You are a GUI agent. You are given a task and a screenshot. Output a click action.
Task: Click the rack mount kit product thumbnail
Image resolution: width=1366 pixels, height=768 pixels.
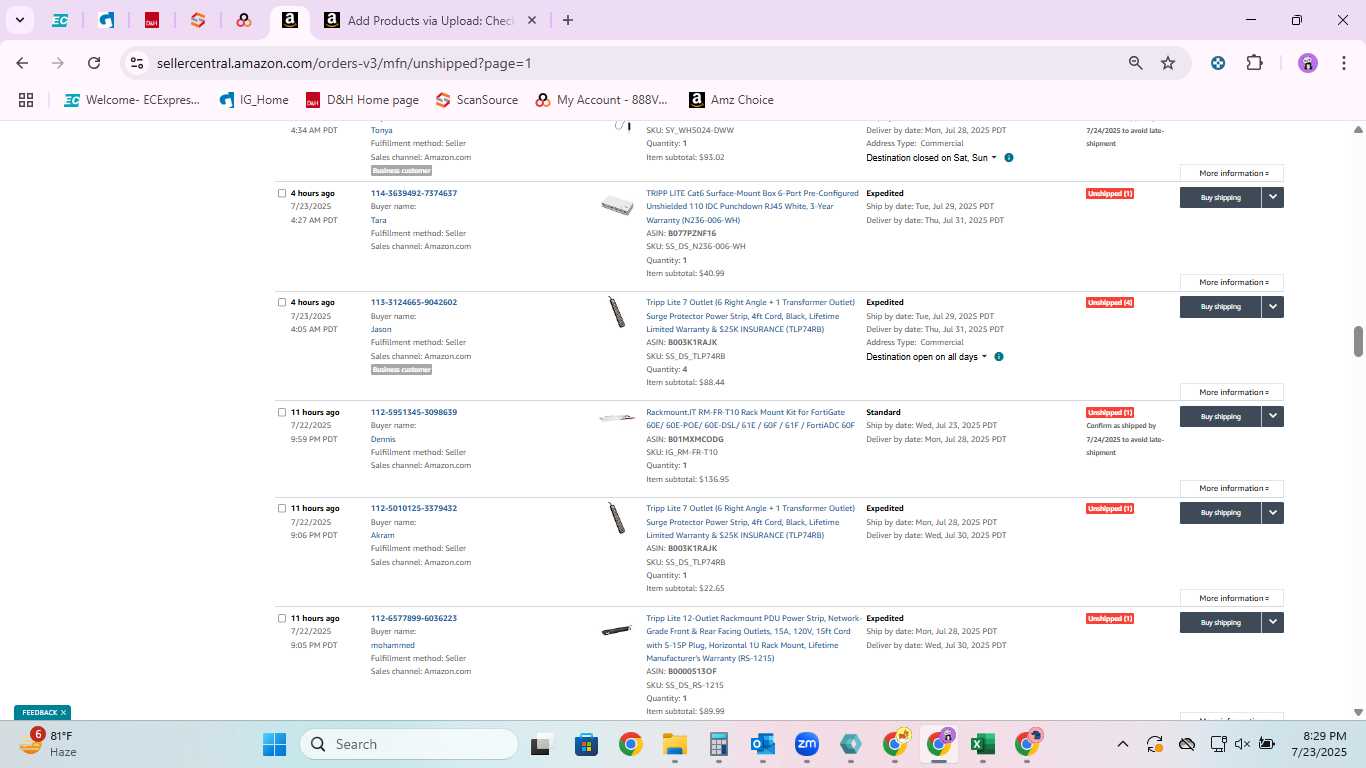click(617, 417)
